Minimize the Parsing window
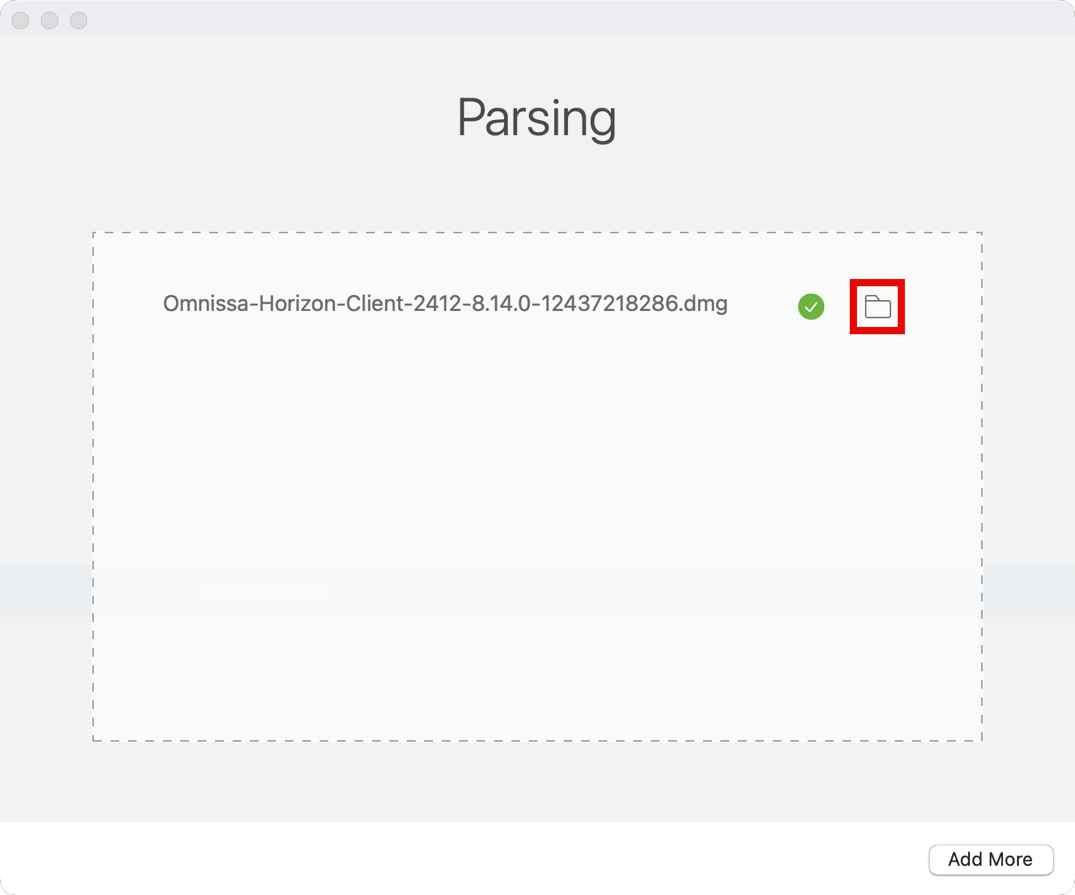Screen dimensions: 1075x895 (49, 20)
